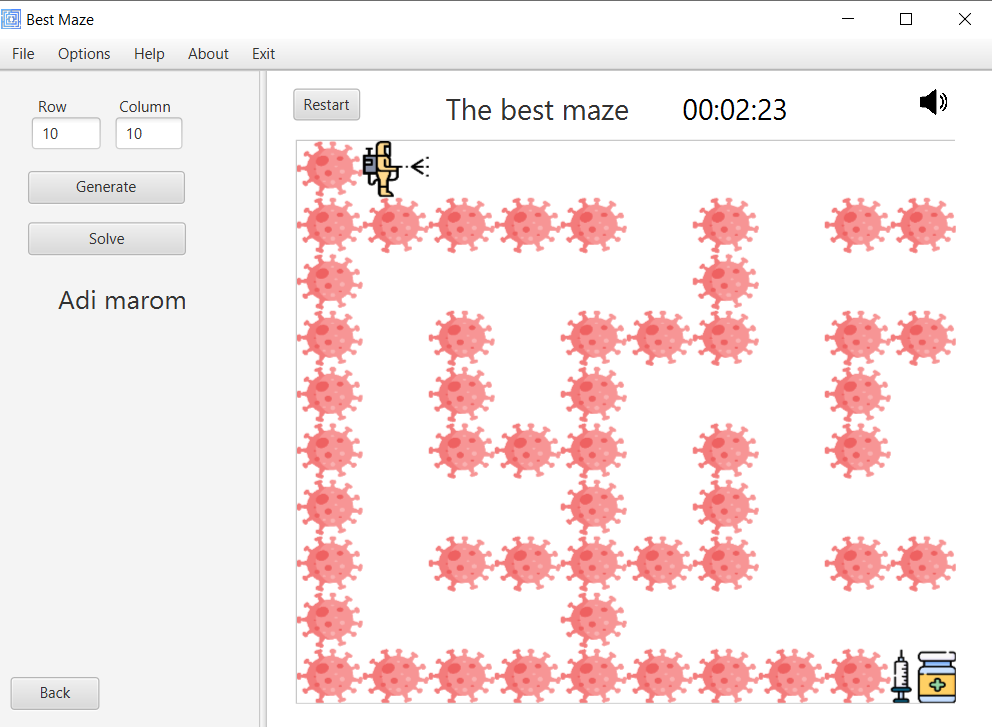The image size is (992, 727).
Task: Click the 00:02:23 timer display
Action: coord(734,110)
